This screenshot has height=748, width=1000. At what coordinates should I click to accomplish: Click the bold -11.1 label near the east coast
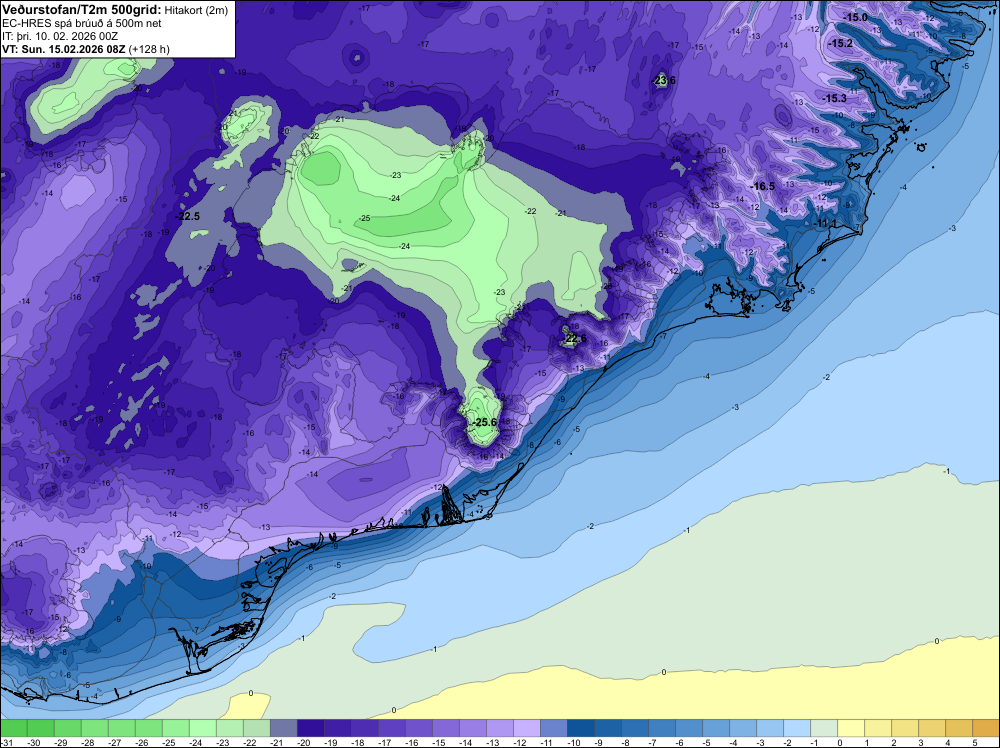(826, 223)
